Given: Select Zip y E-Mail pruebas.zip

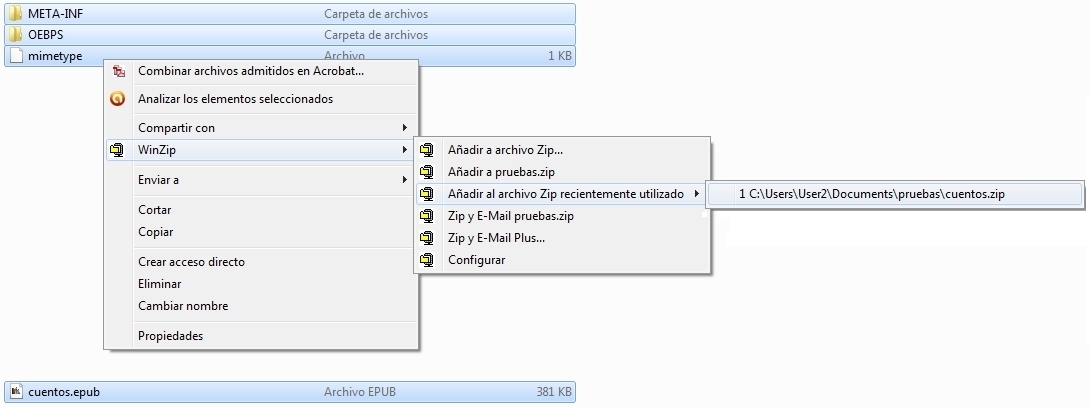Looking at the screenshot, I should coord(511,216).
